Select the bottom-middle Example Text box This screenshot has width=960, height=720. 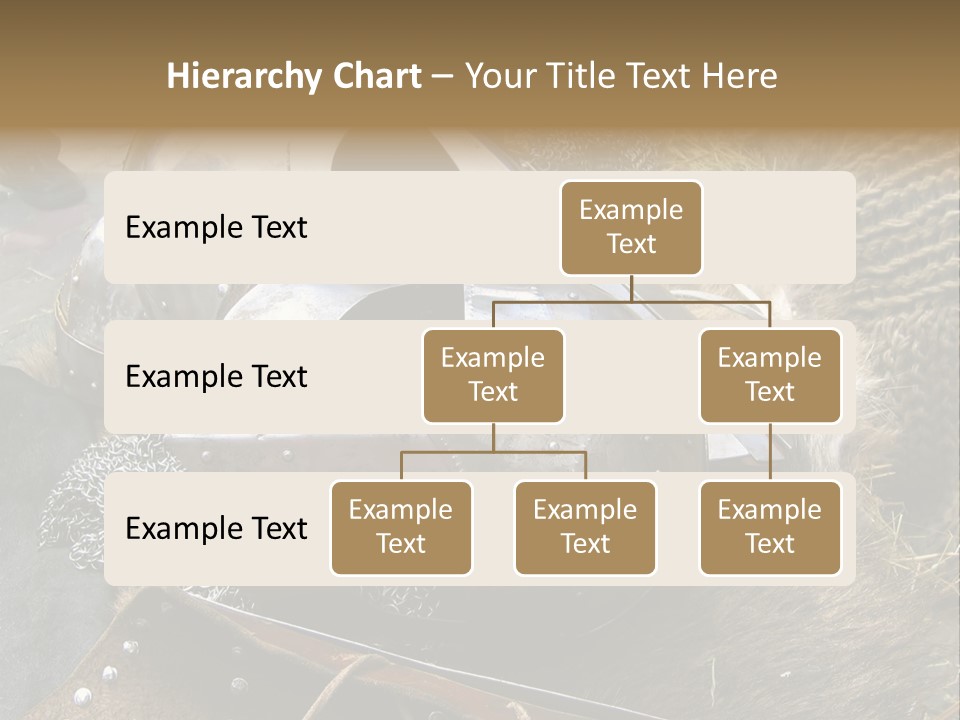585,527
